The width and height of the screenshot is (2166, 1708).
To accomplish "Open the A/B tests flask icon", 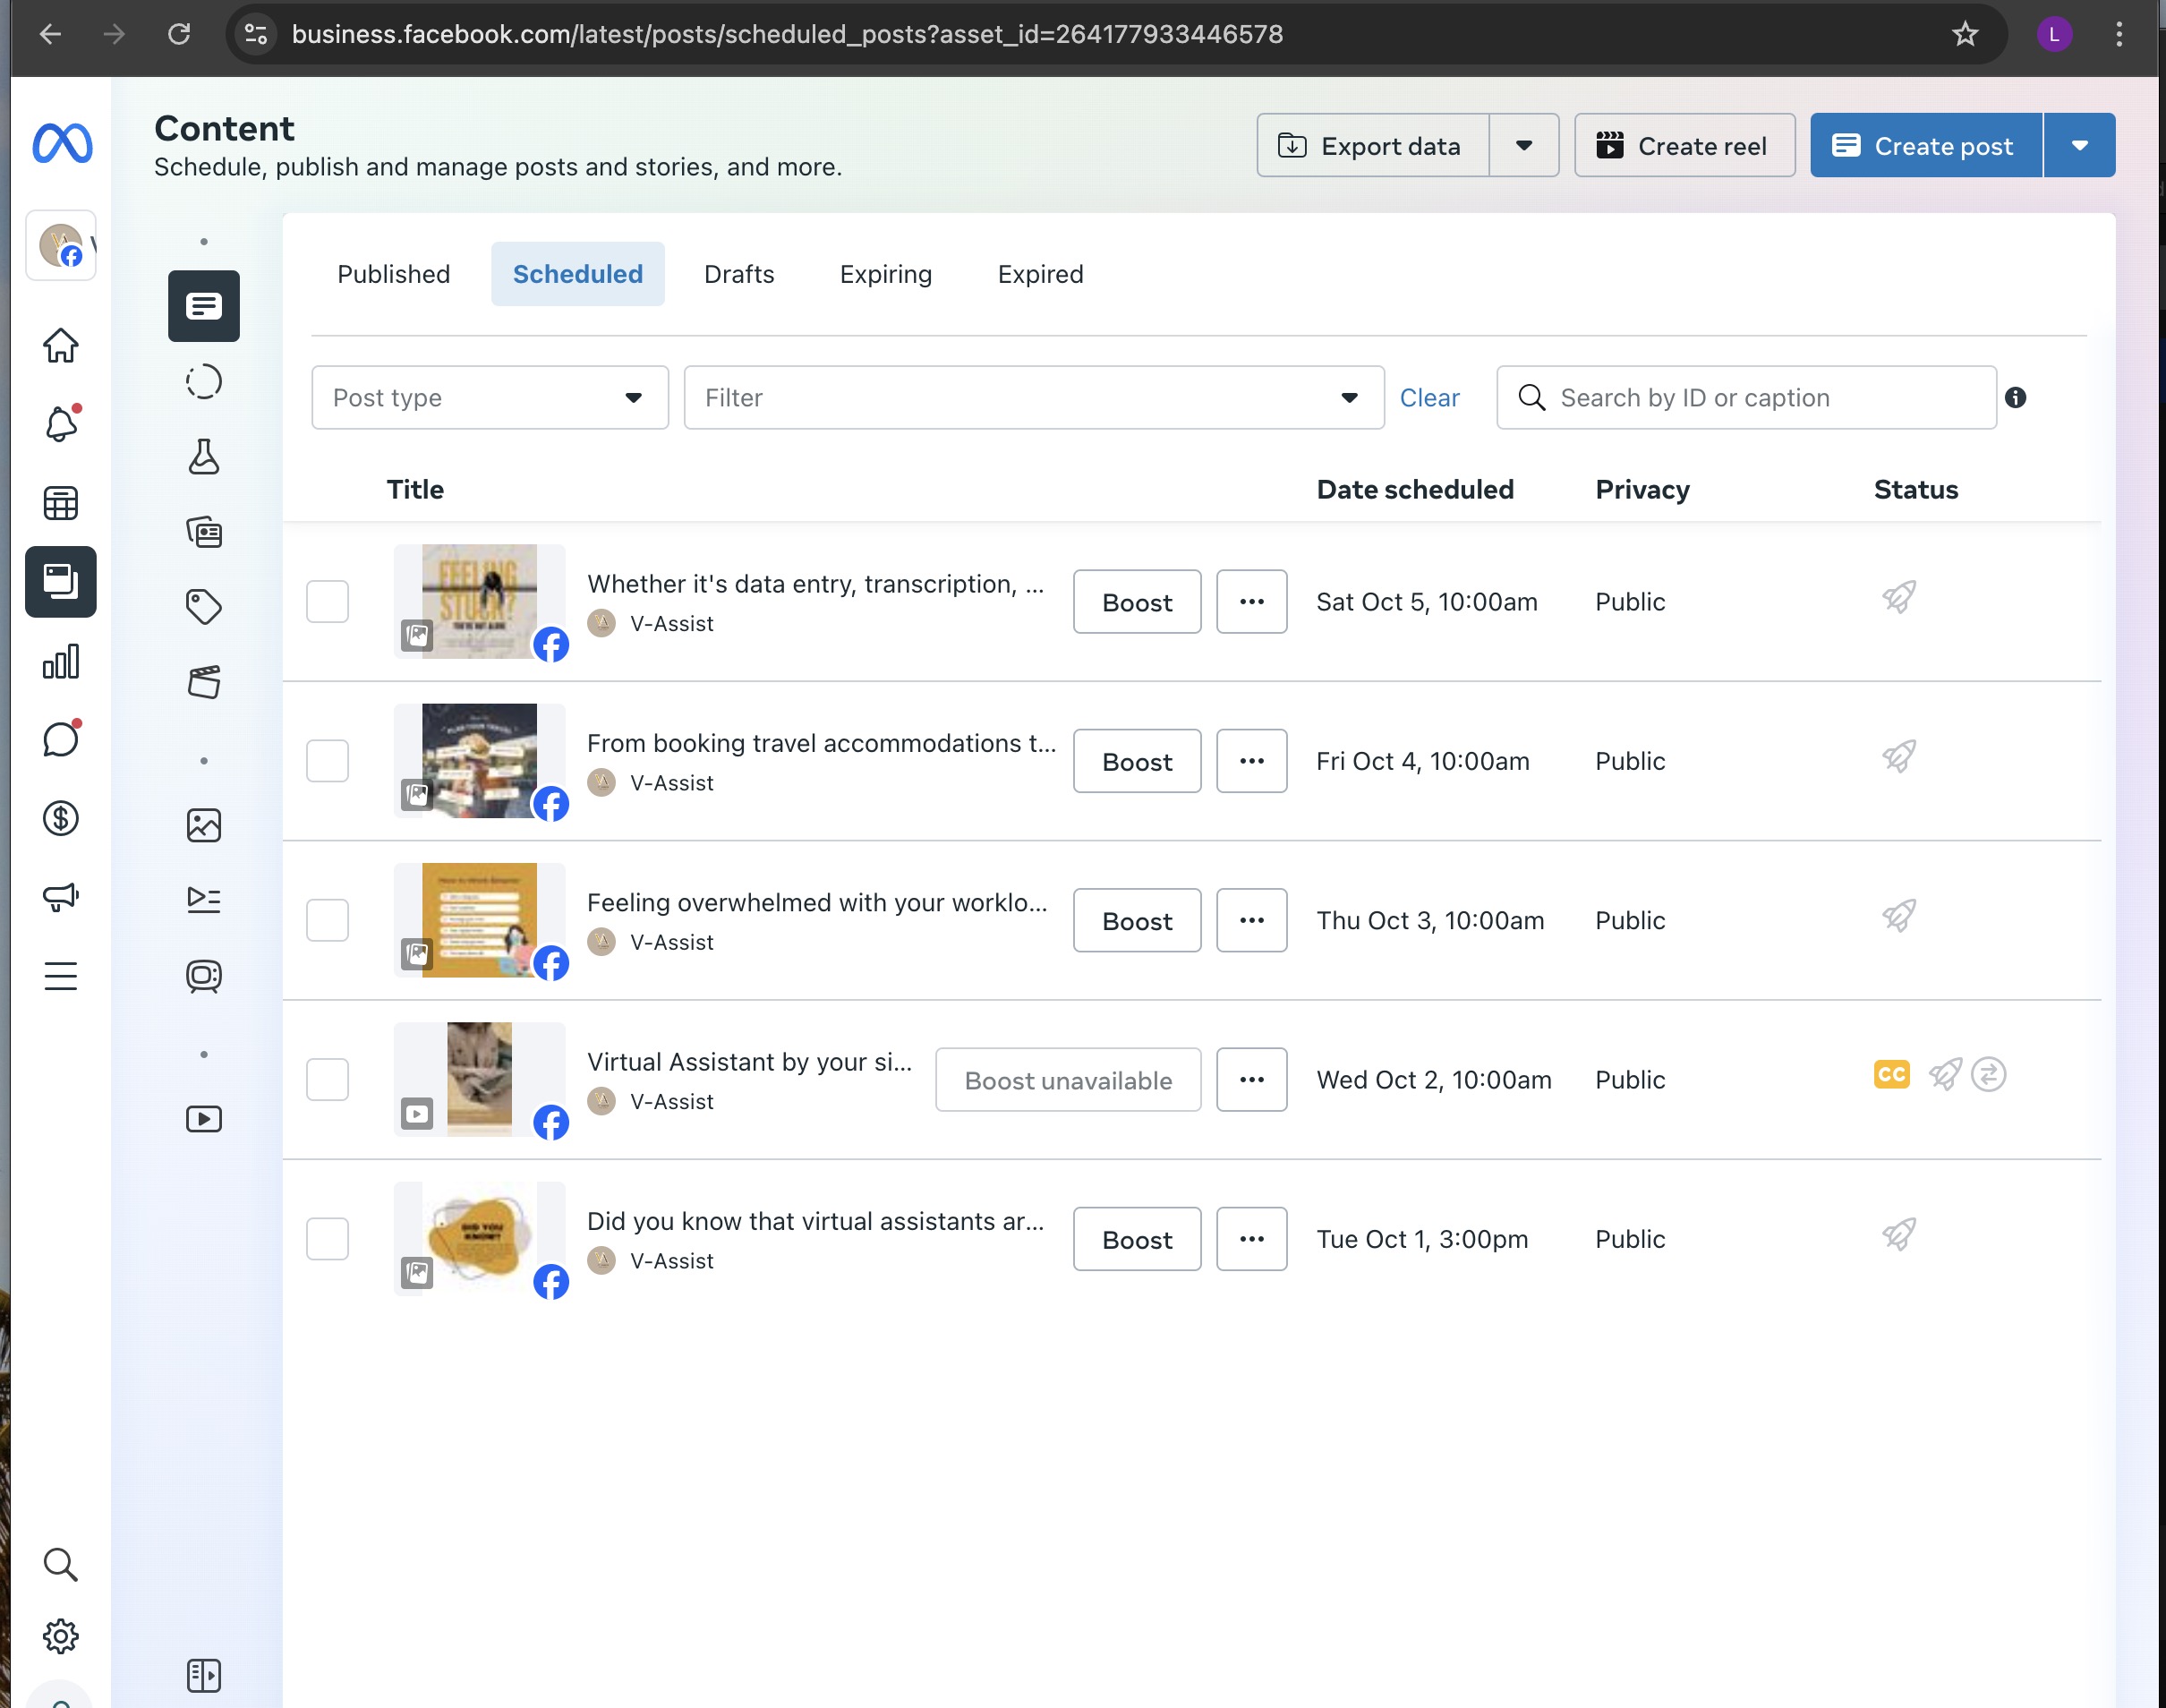I will coord(204,457).
